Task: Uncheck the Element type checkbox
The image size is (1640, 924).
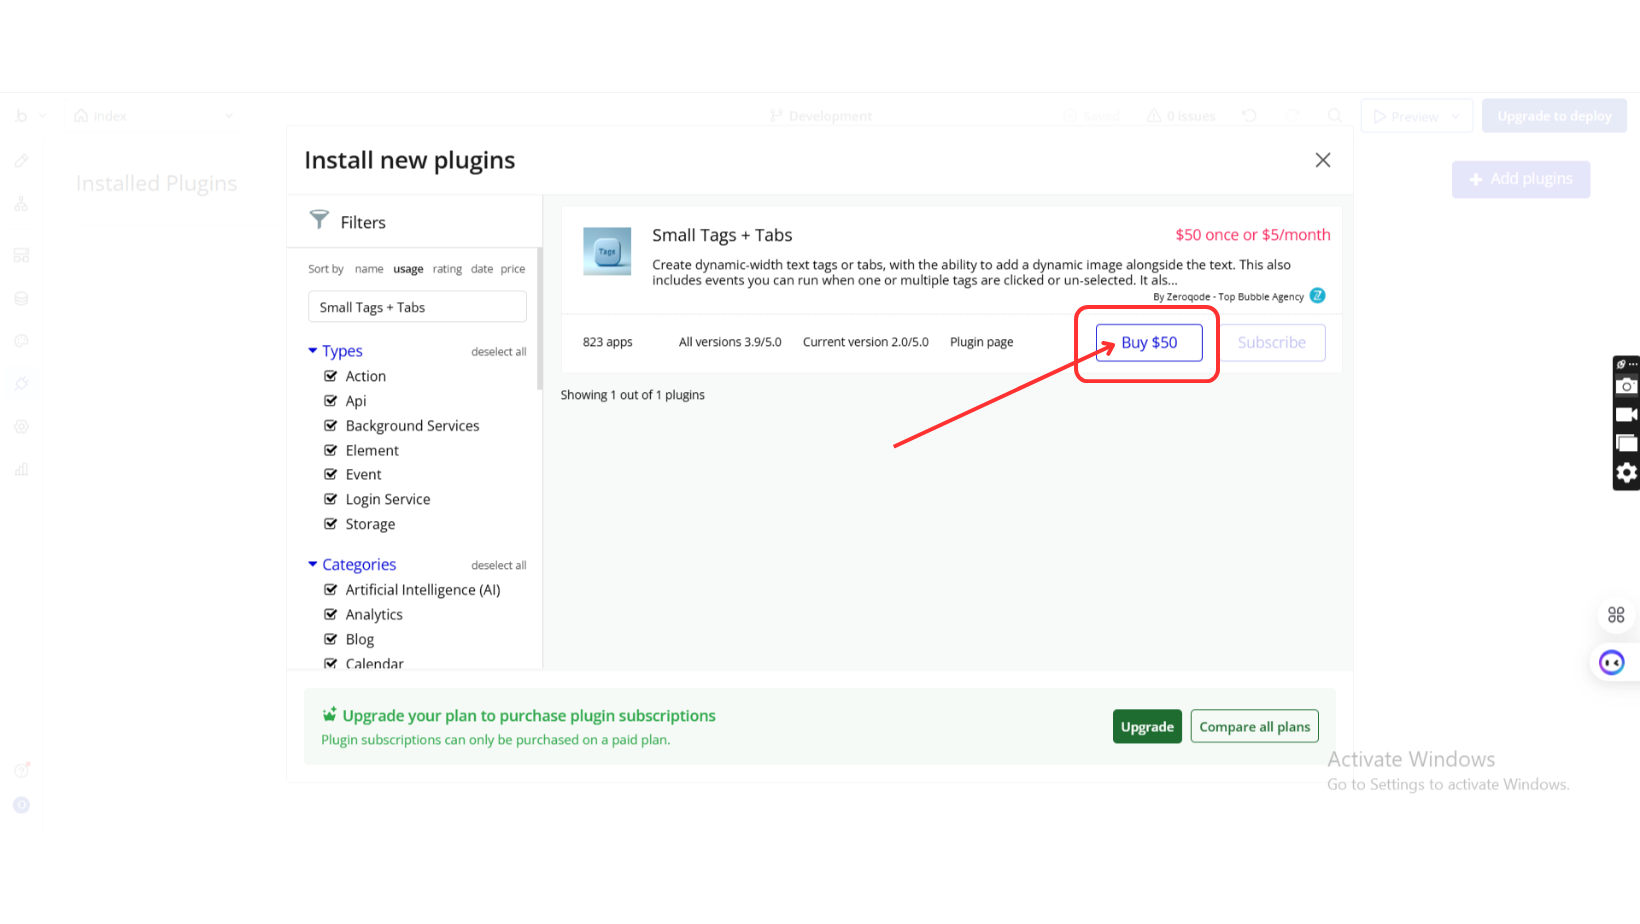Action: pyautogui.click(x=331, y=450)
